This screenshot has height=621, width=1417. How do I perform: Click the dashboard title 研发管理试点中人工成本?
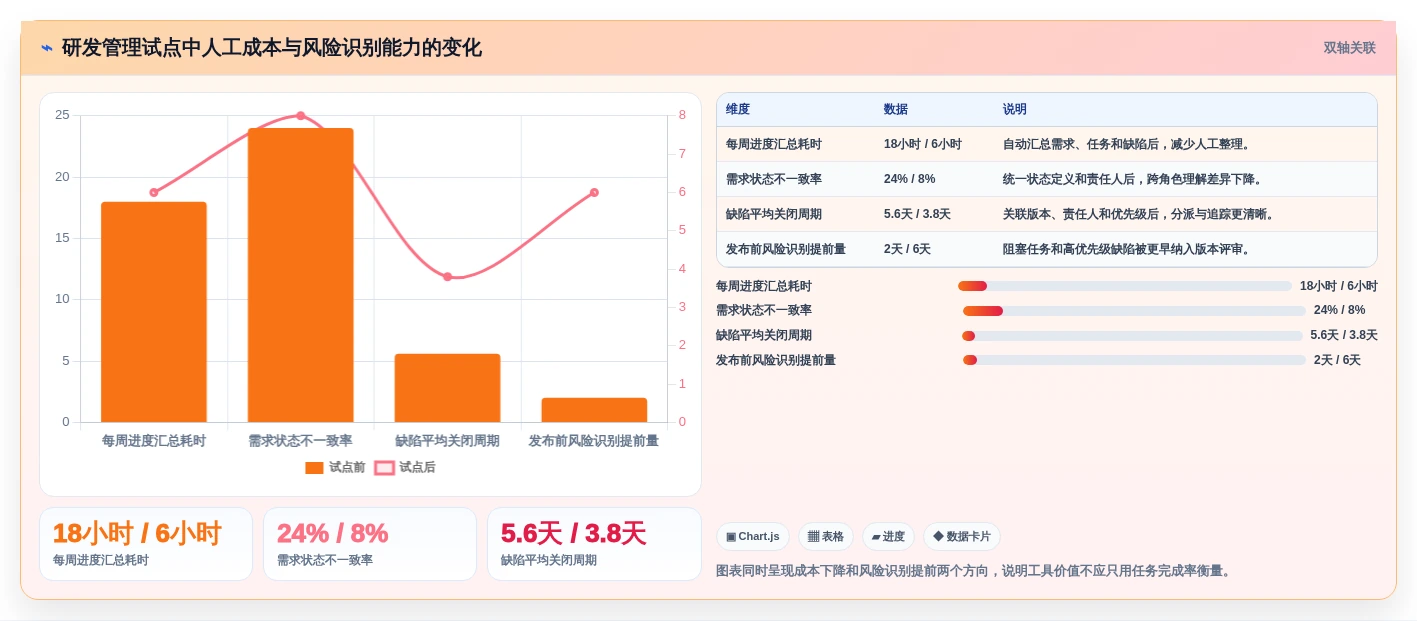point(272,48)
